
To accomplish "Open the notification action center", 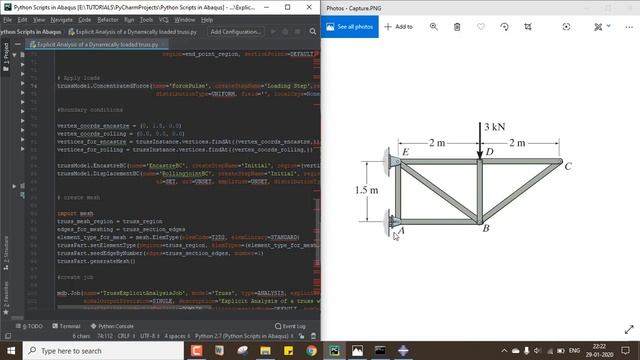I will tap(625, 351).
